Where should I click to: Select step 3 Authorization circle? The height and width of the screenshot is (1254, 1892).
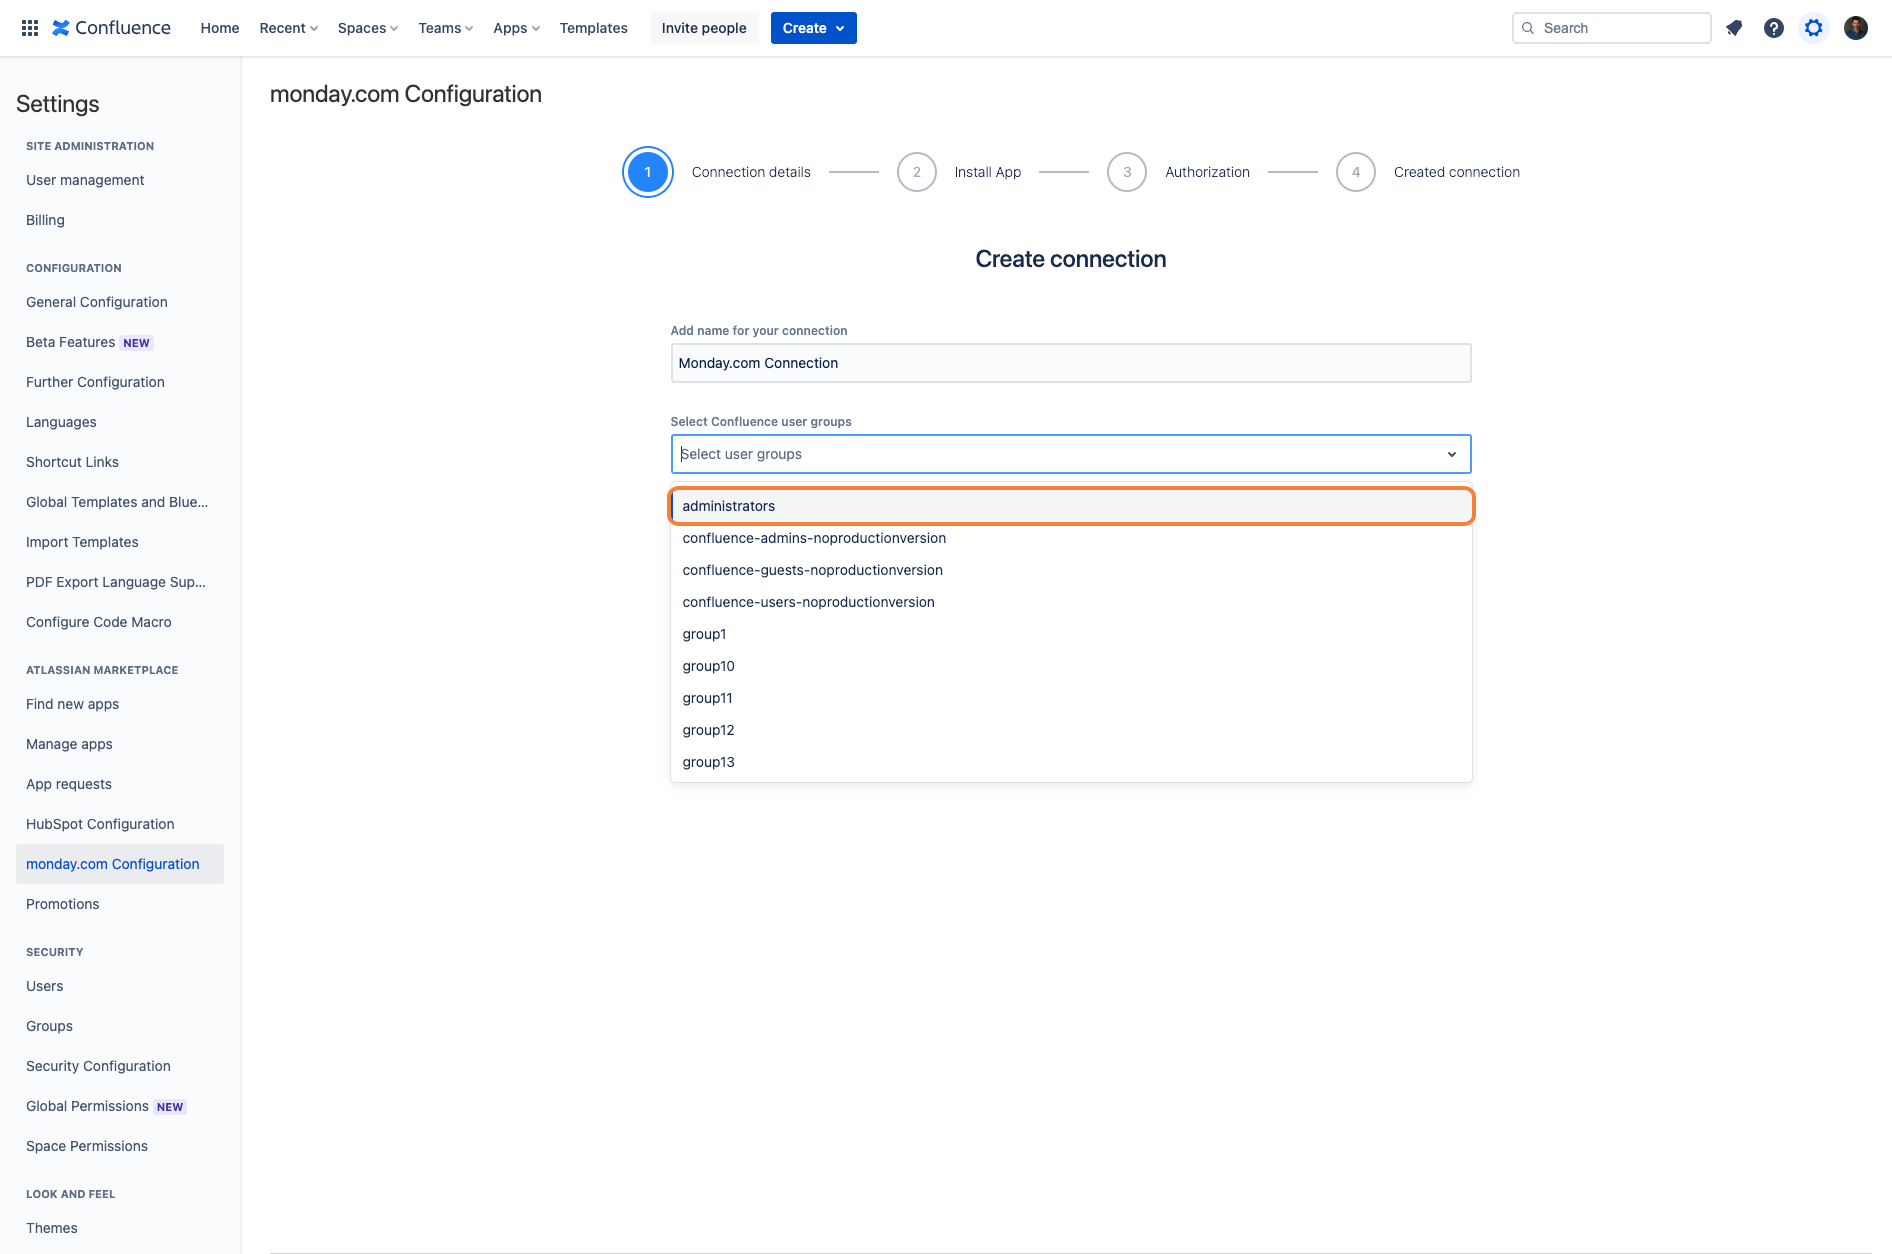[1127, 172]
